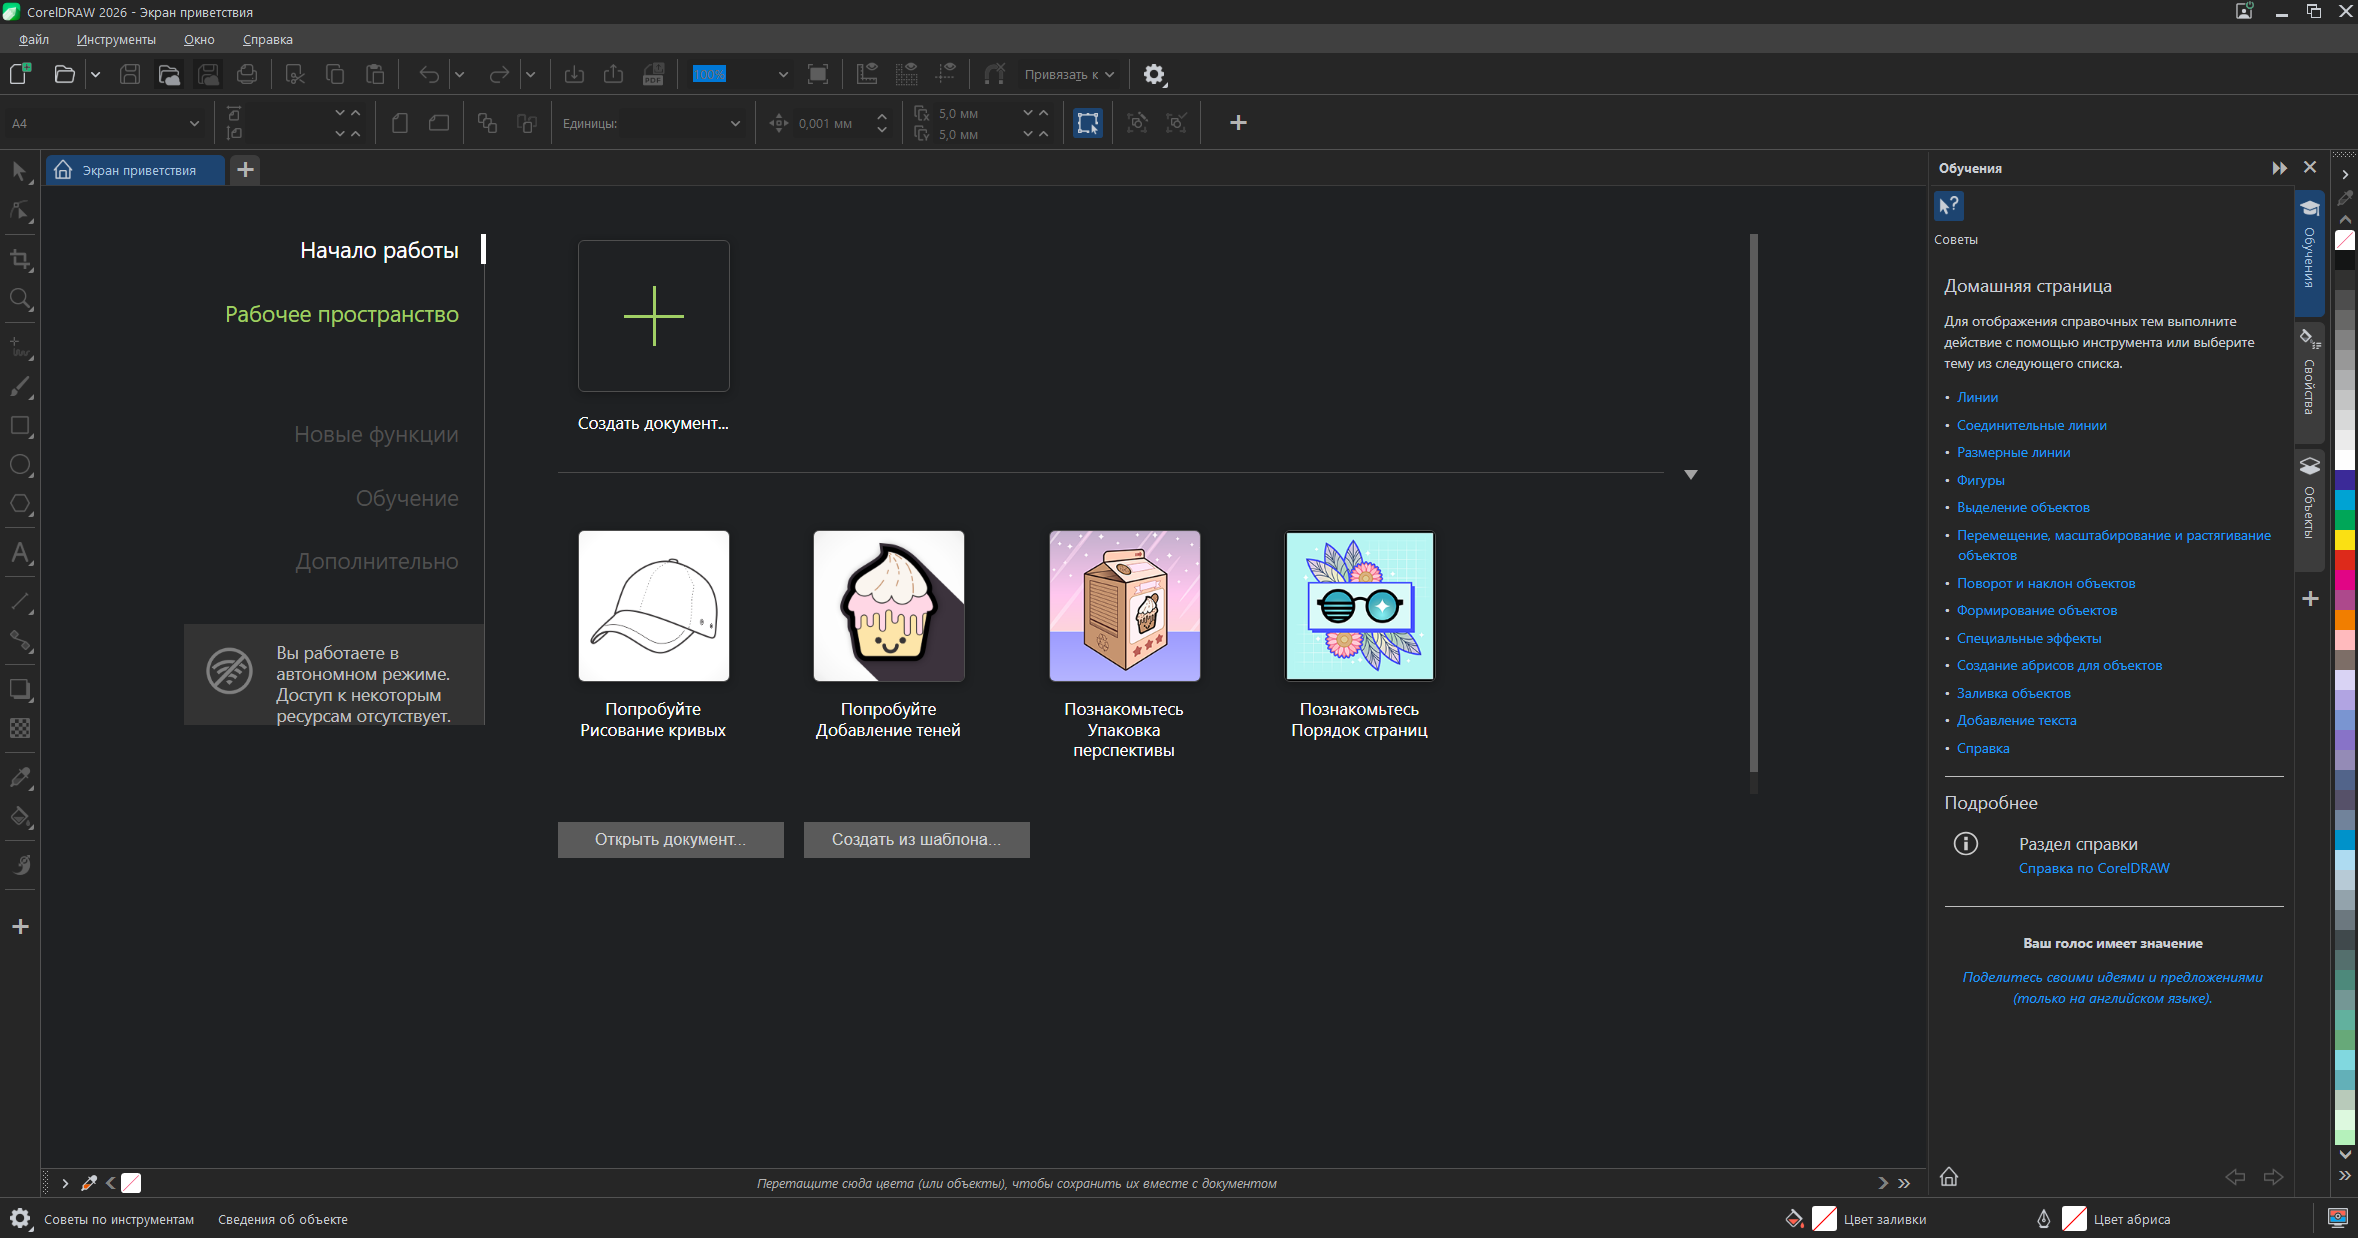Open the dropdown arrow next to the Open folder icon
The height and width of the screenshot is (1238, 2358).
click(95, 75)
